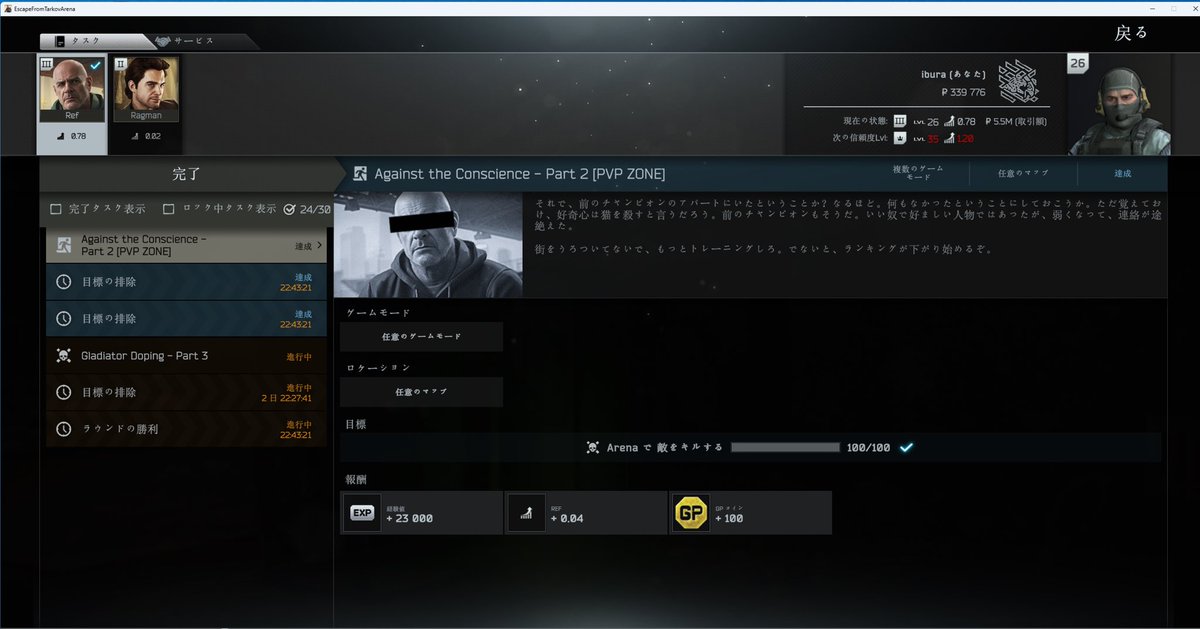Viewport: 1200px width, 629px height.
Task: Click clock icon of first 目標の排除 row
Action: pyautogui.click(x=64, y=282)
